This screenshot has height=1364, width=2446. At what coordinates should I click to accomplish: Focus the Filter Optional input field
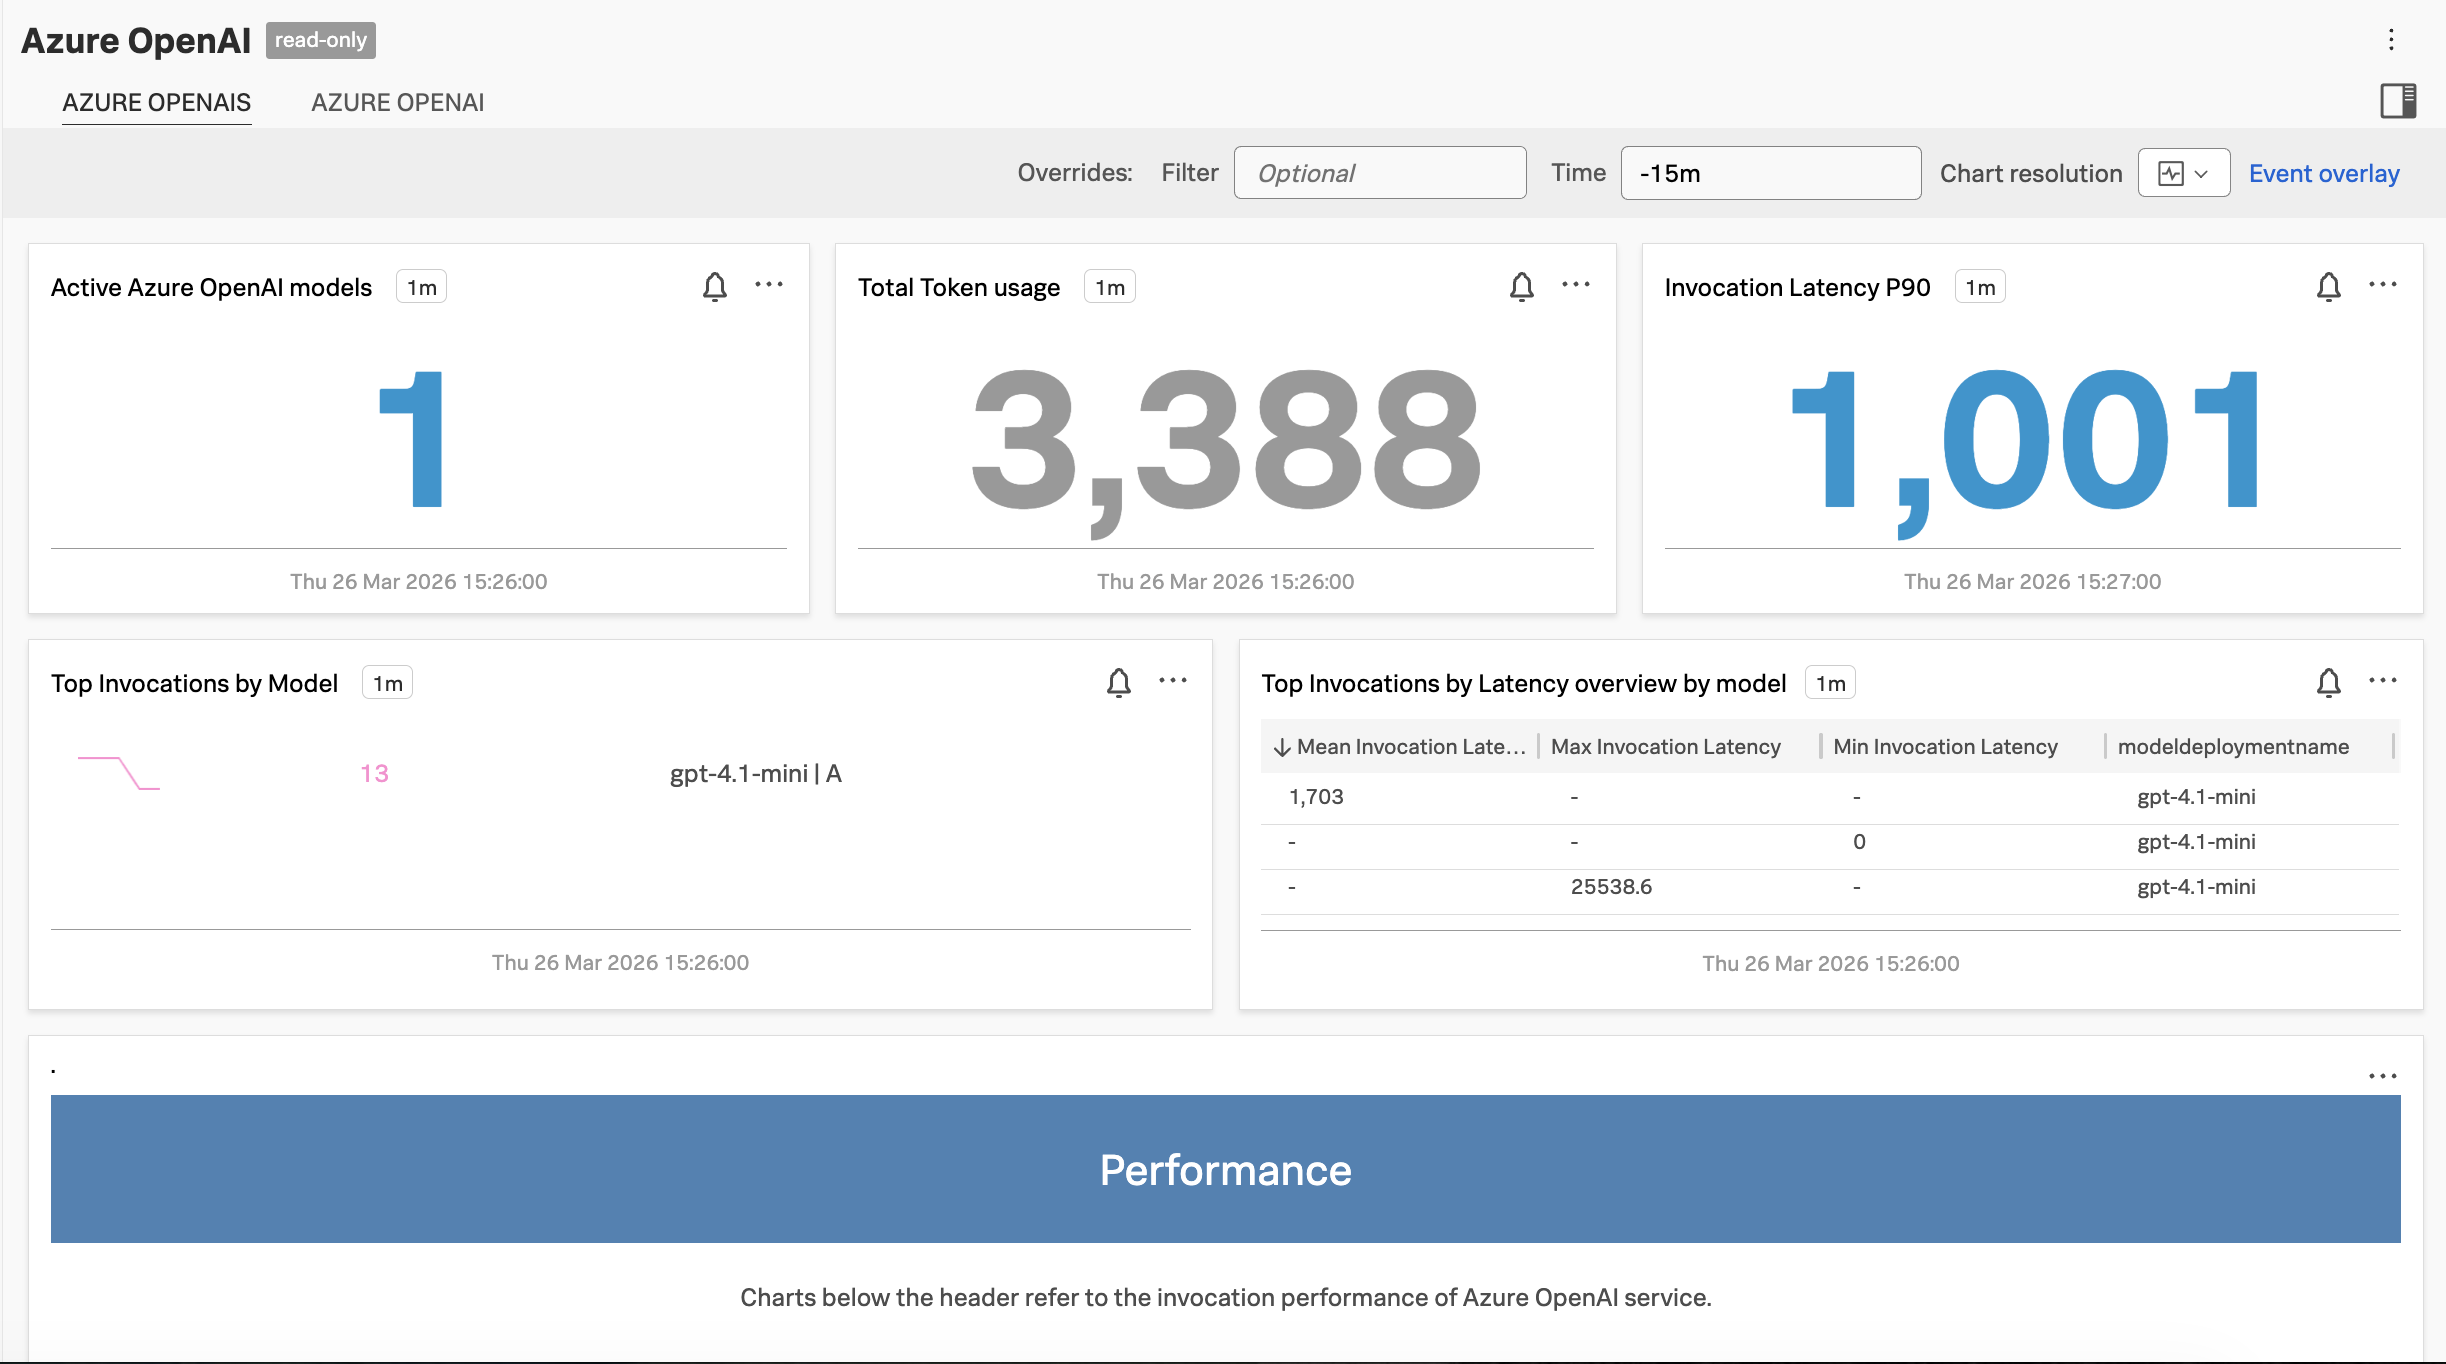coord(1380,173)
